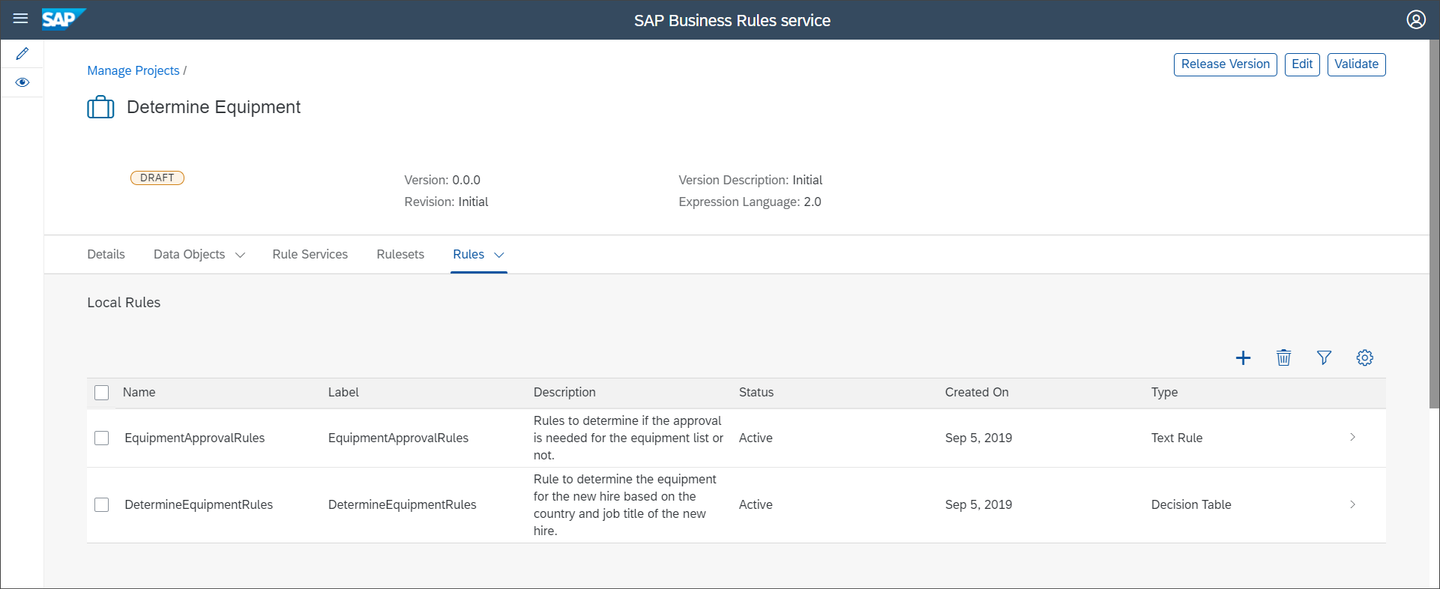This screenshot has width=1440, height=589.
Task: Click the EquipmentApprovalRules label cell
Action: (398, 438)
